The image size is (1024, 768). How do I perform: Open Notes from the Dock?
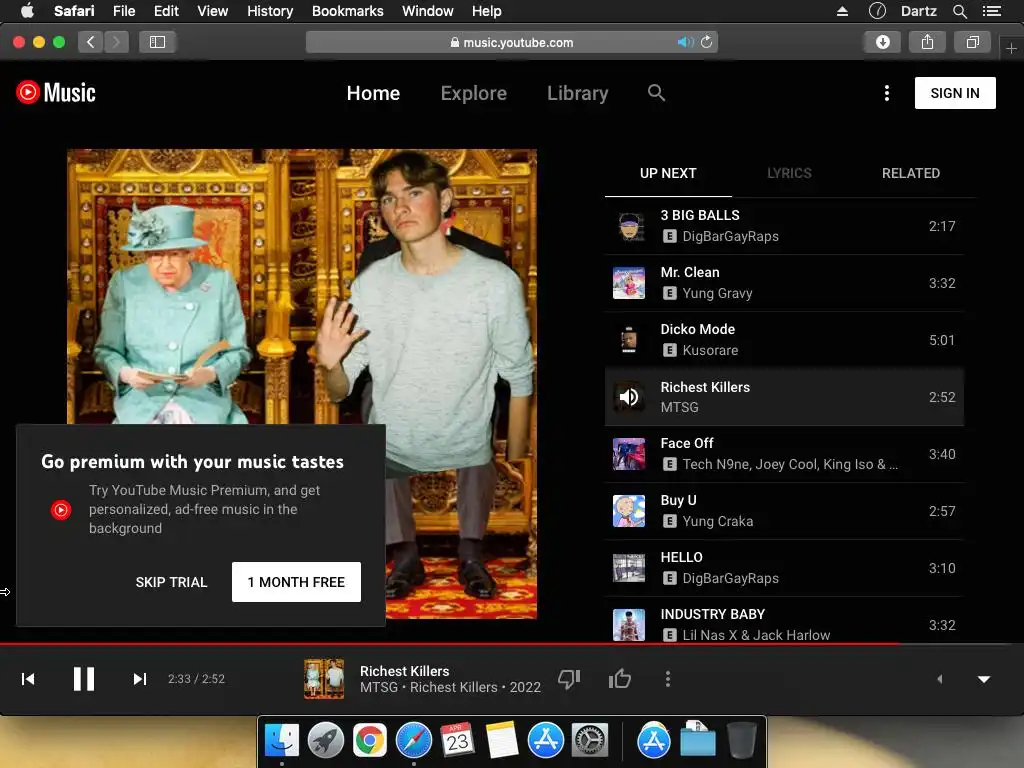tap(502, 740)
